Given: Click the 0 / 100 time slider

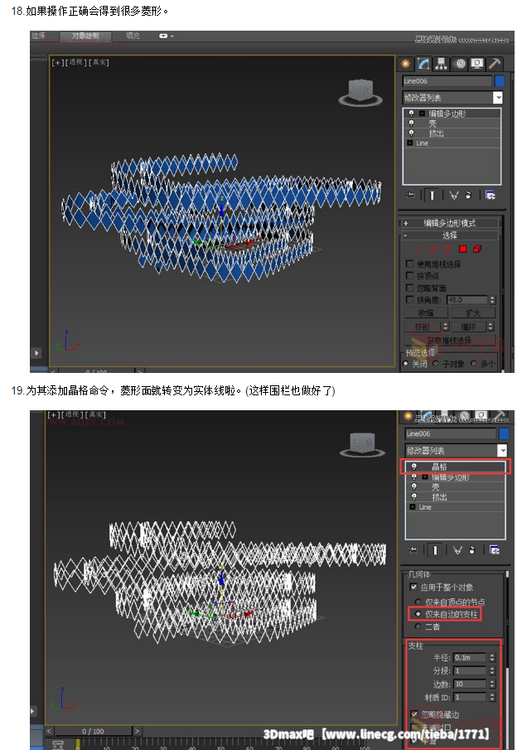Looking at the screenshot, I should click(x=93, y=731).
